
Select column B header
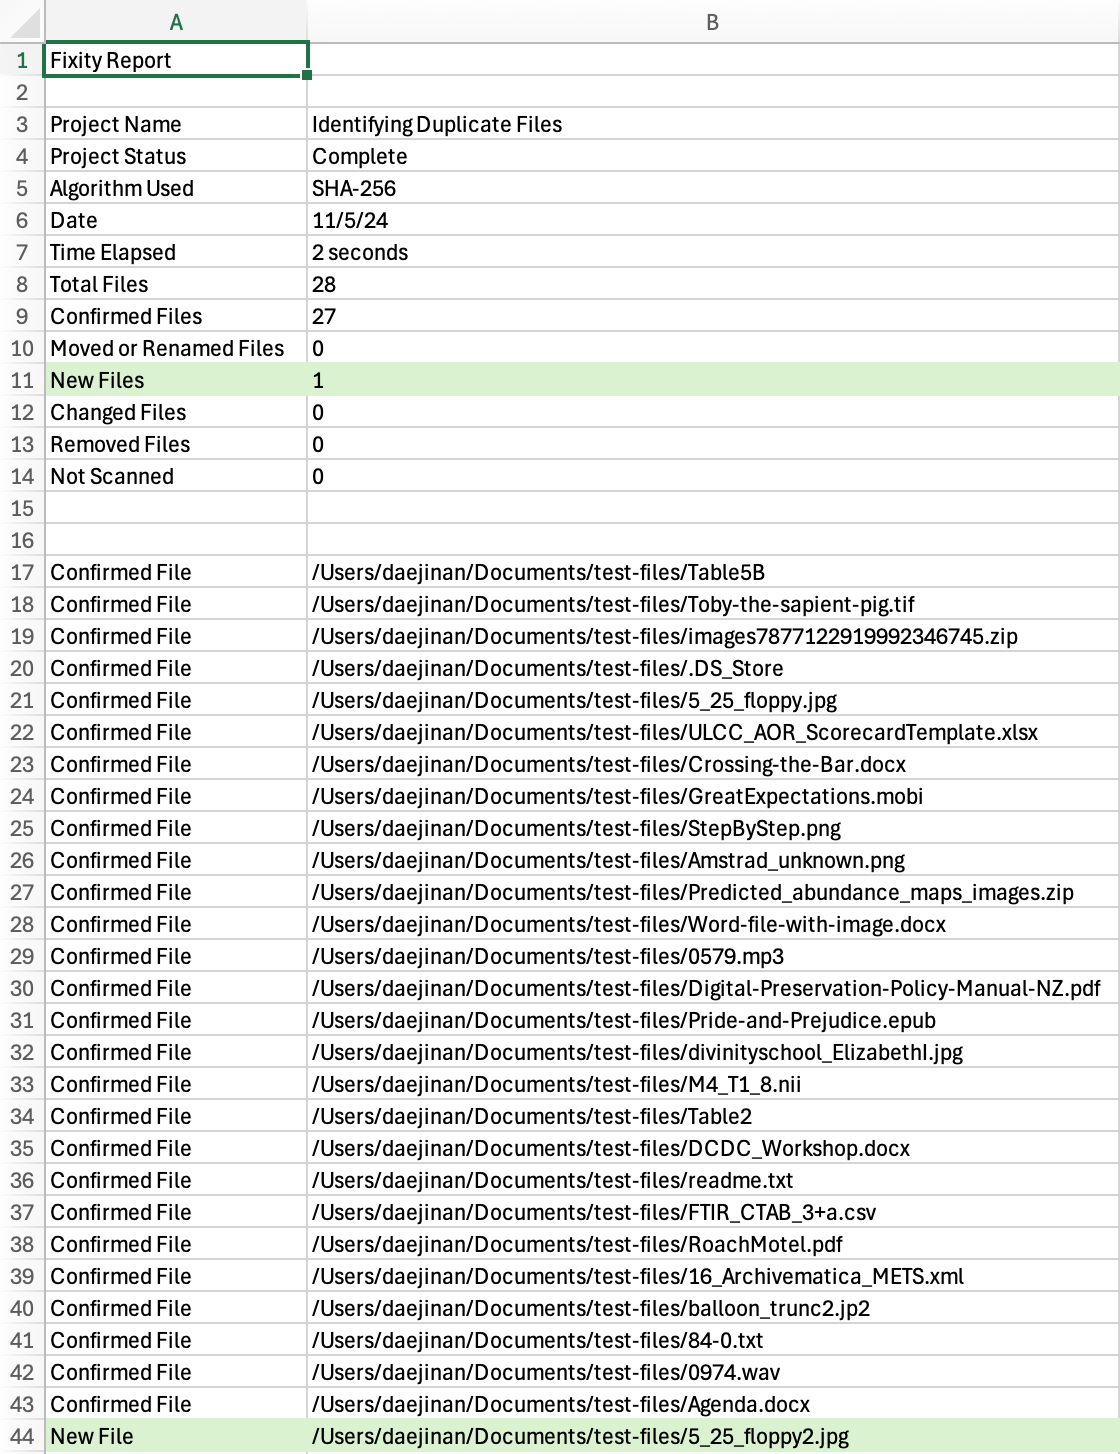pos(713,21)
